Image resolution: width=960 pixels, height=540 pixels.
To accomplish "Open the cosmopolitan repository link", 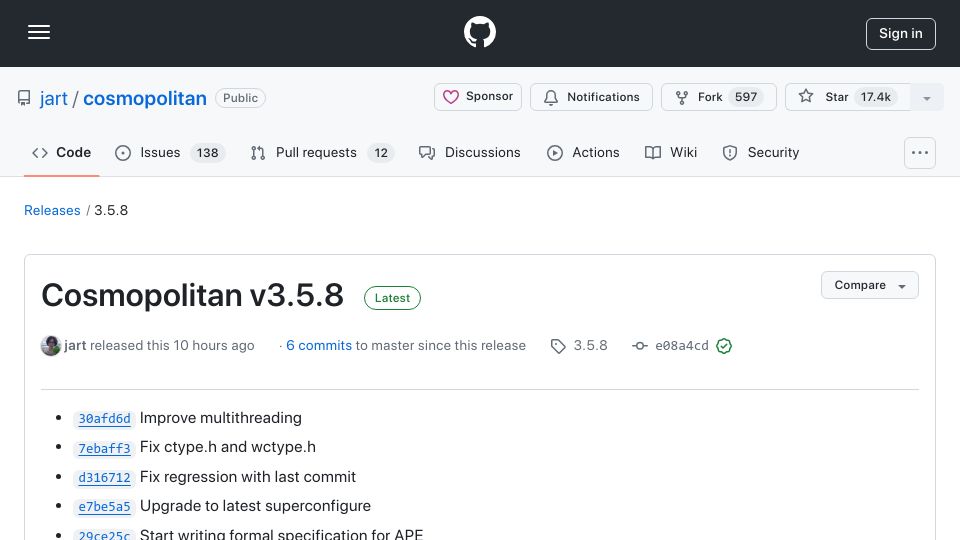I will [144, 98].
